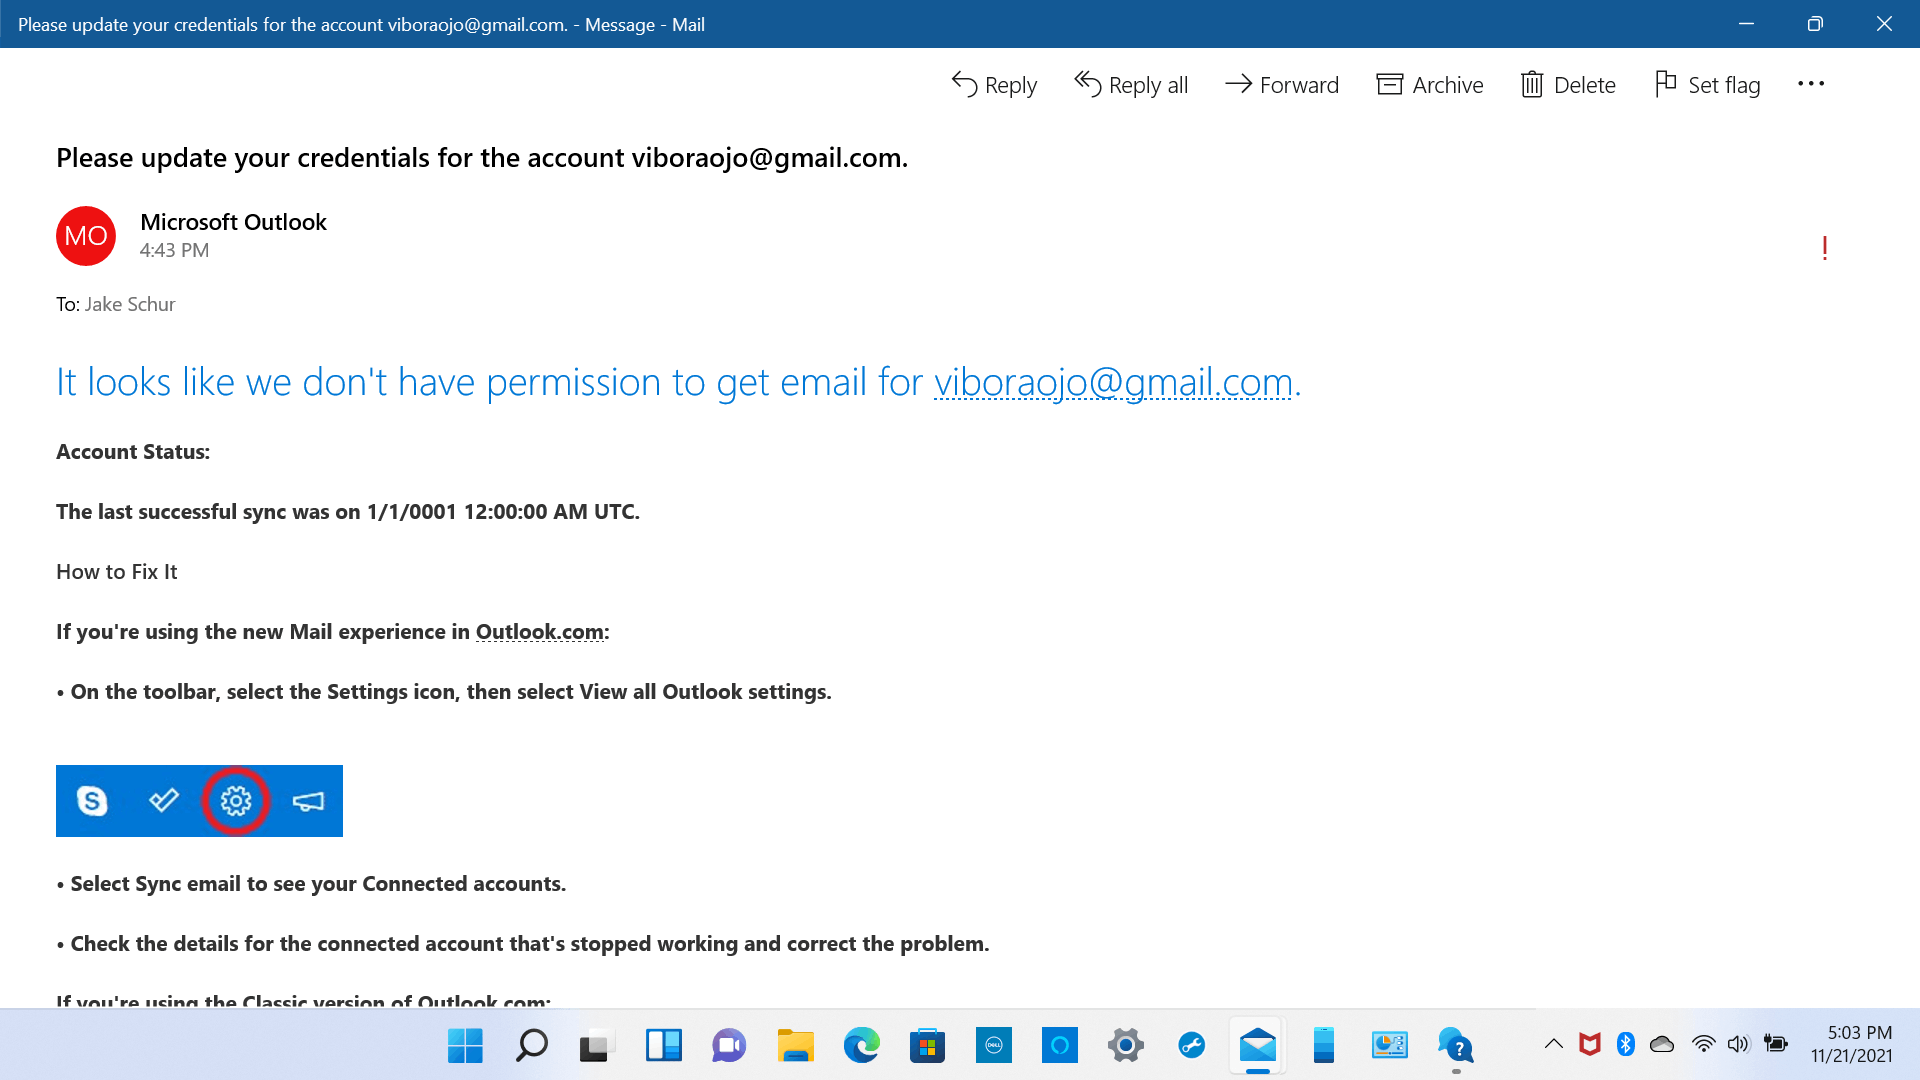The image size is (1920, 1080).
Task: Open Your Phone app in taskbar
Action: click(x=1324, y=1046)
